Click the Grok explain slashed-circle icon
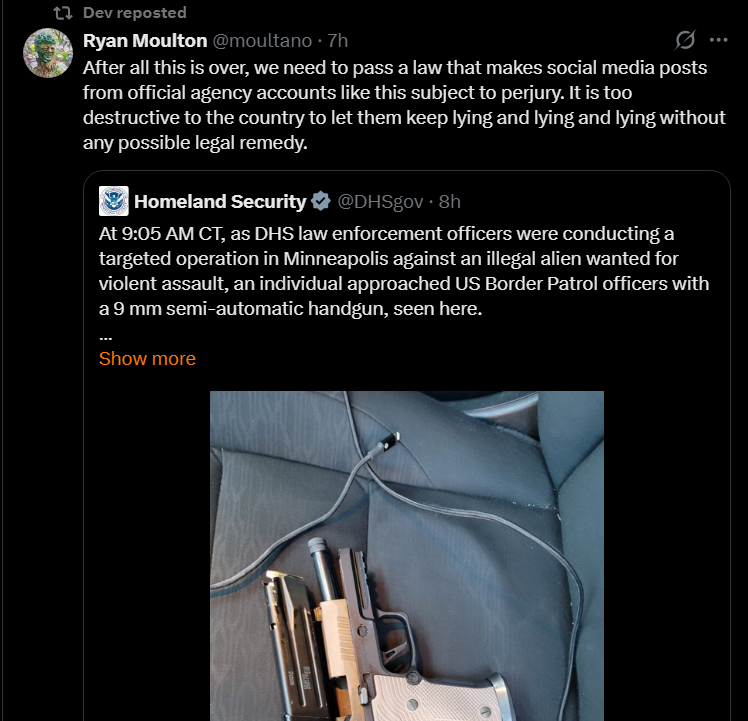The height and width of the screenshot is (721, 748). (685, 40)
